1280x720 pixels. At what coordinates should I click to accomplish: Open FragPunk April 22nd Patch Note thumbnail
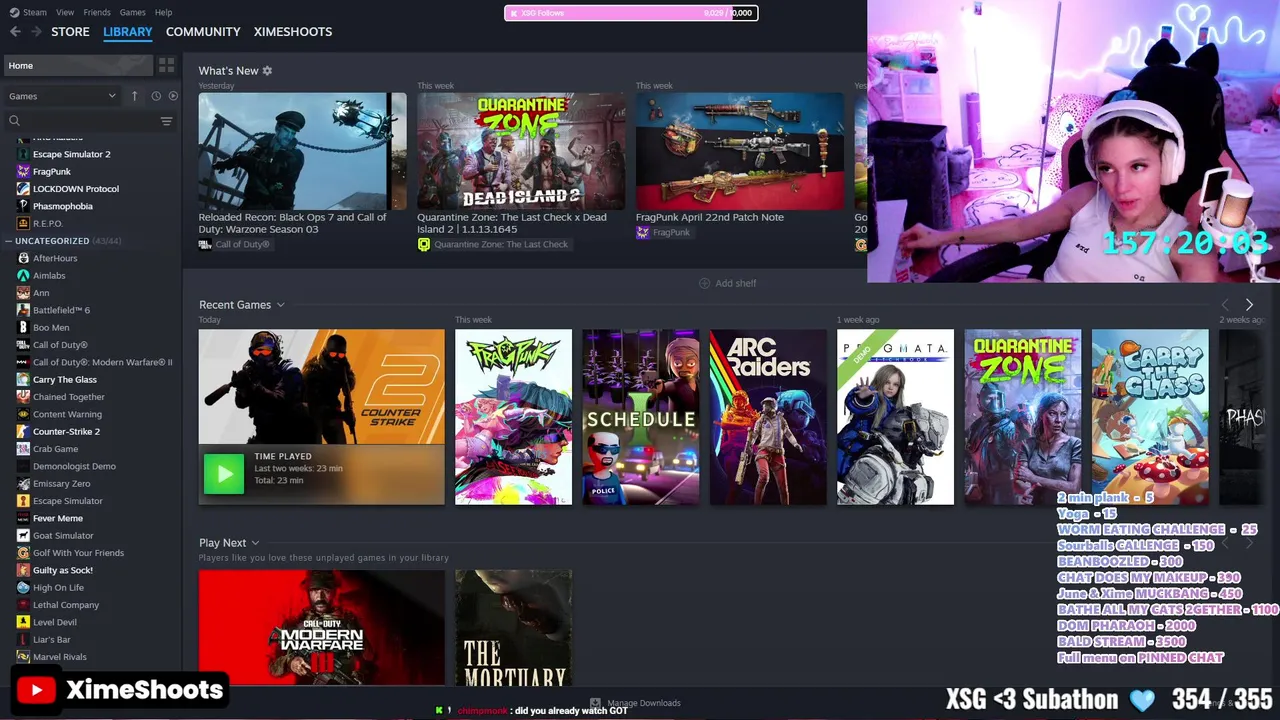(740, 151)
